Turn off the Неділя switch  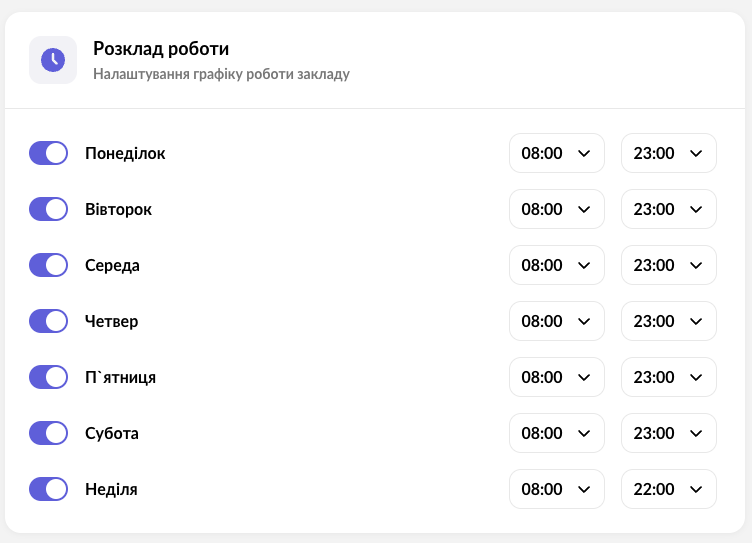pos(48,490)
